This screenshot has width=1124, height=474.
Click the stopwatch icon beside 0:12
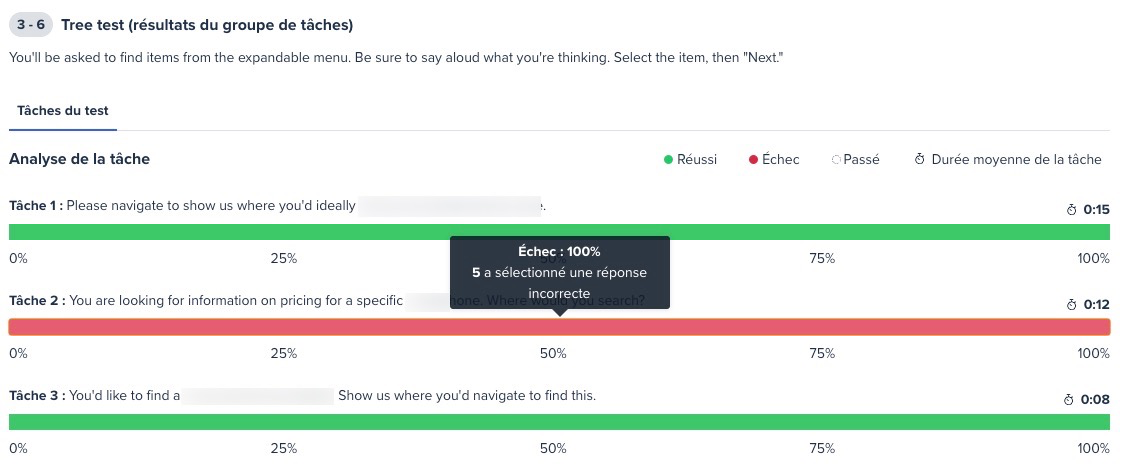[1072, 305]
